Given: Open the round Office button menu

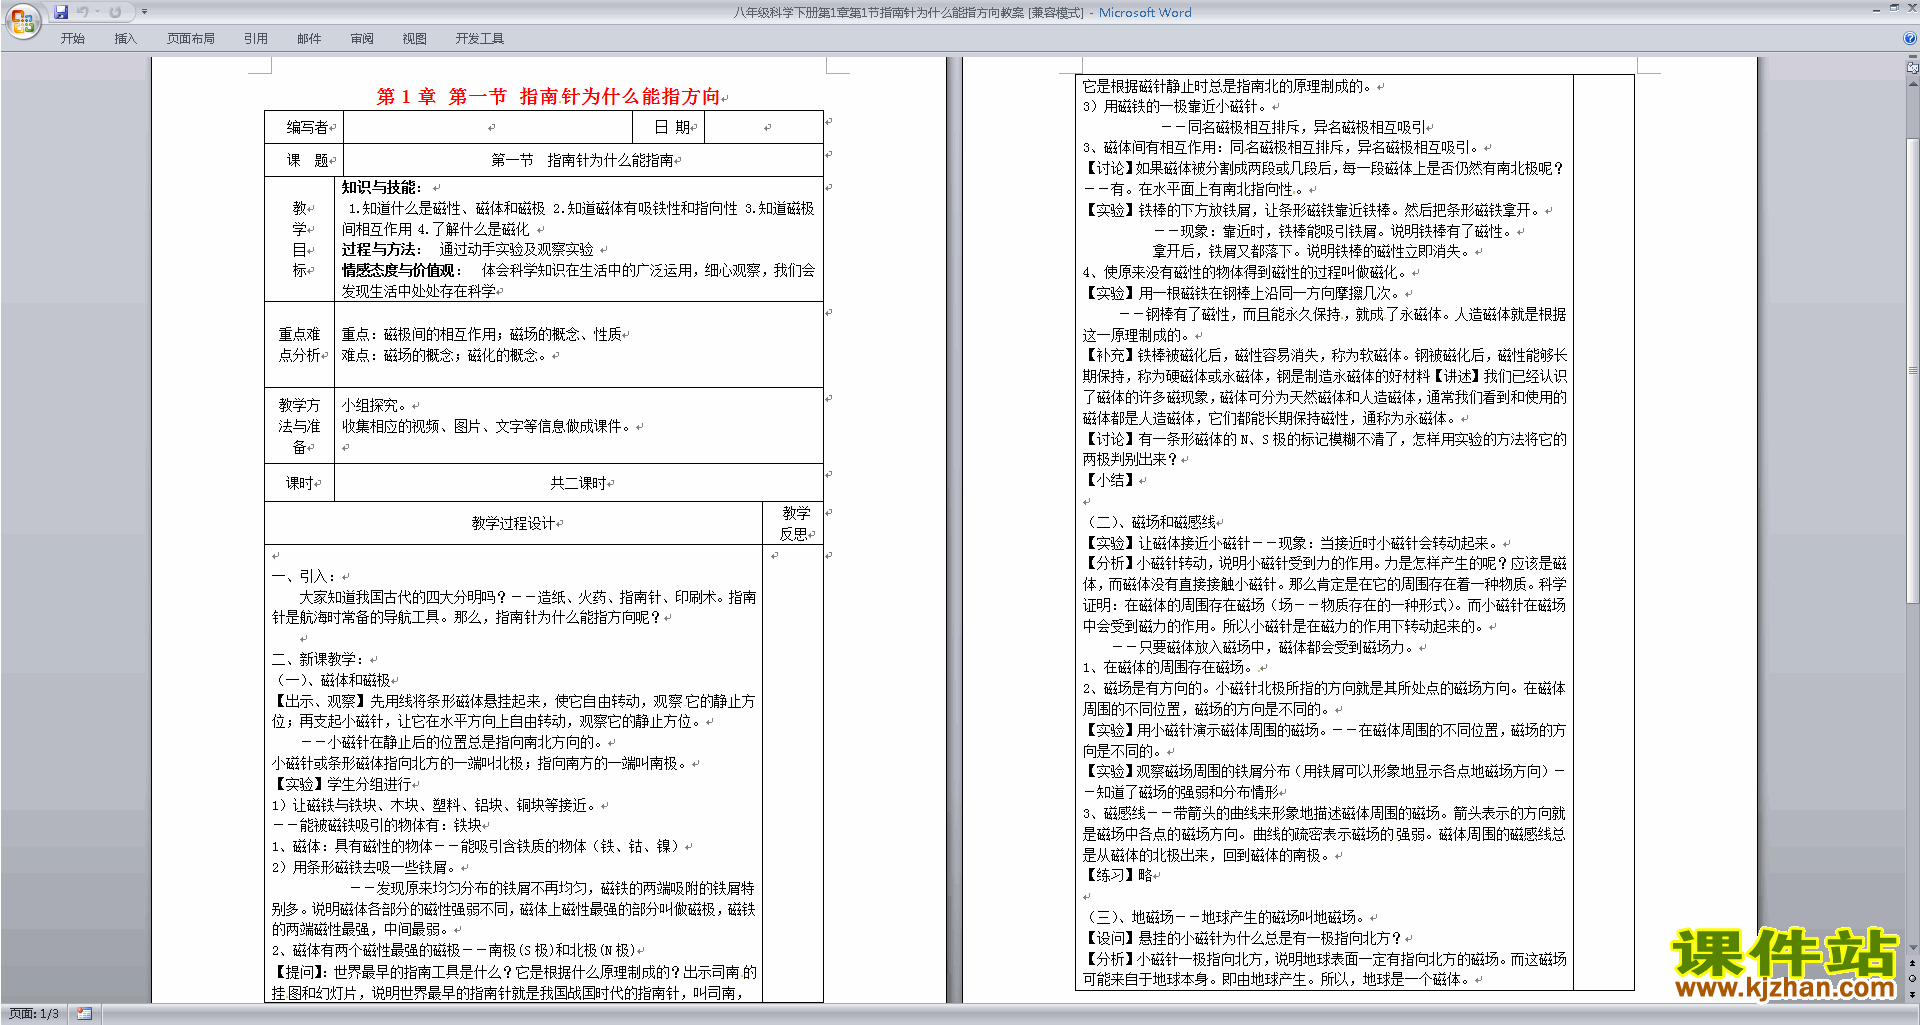Looking at the screenshot, I should coord(22,21).
